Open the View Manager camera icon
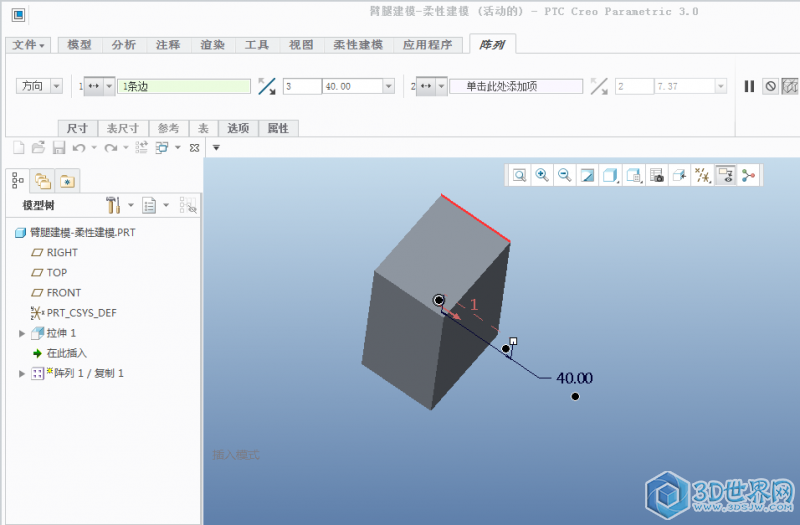Viewport: 800px width, 525px height. pos(657,176)
